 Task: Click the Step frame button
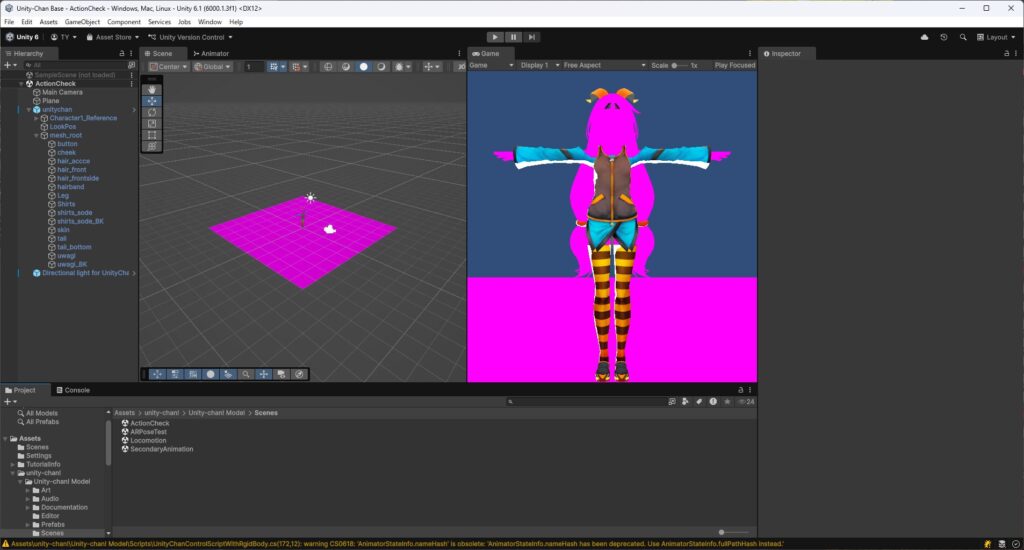532,37
